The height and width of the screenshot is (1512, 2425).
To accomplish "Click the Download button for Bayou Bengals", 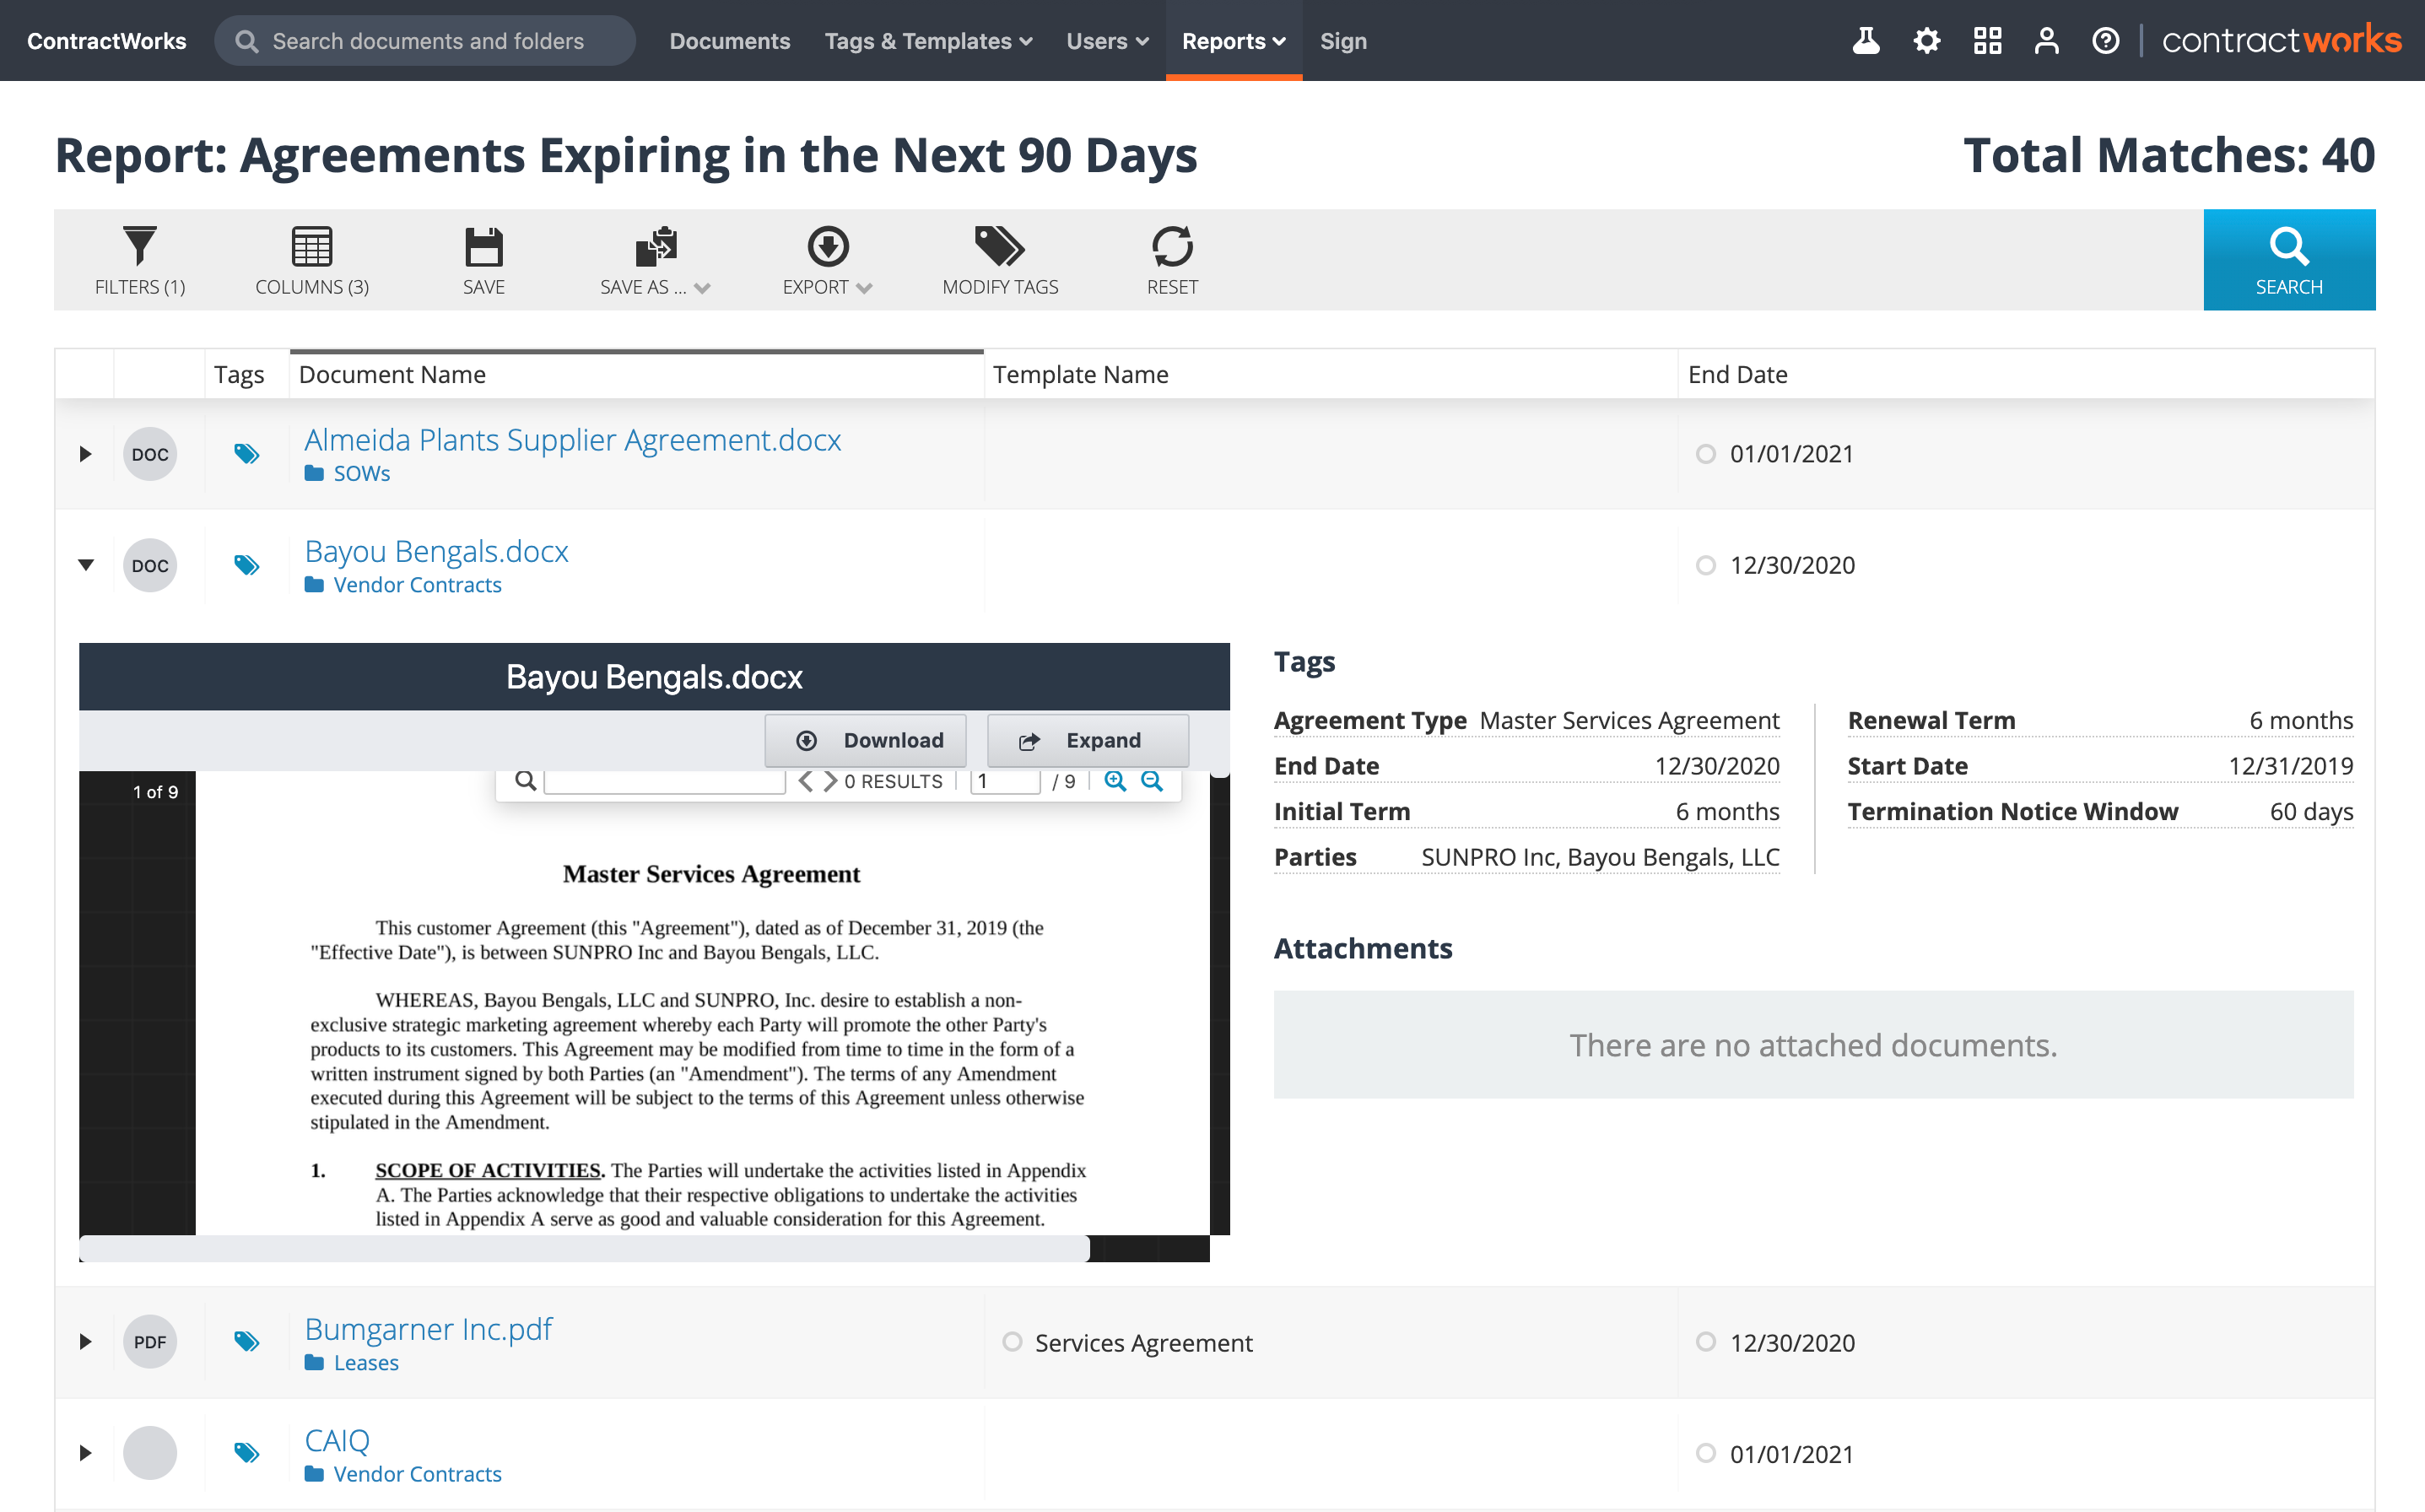I will coord(865,740).
